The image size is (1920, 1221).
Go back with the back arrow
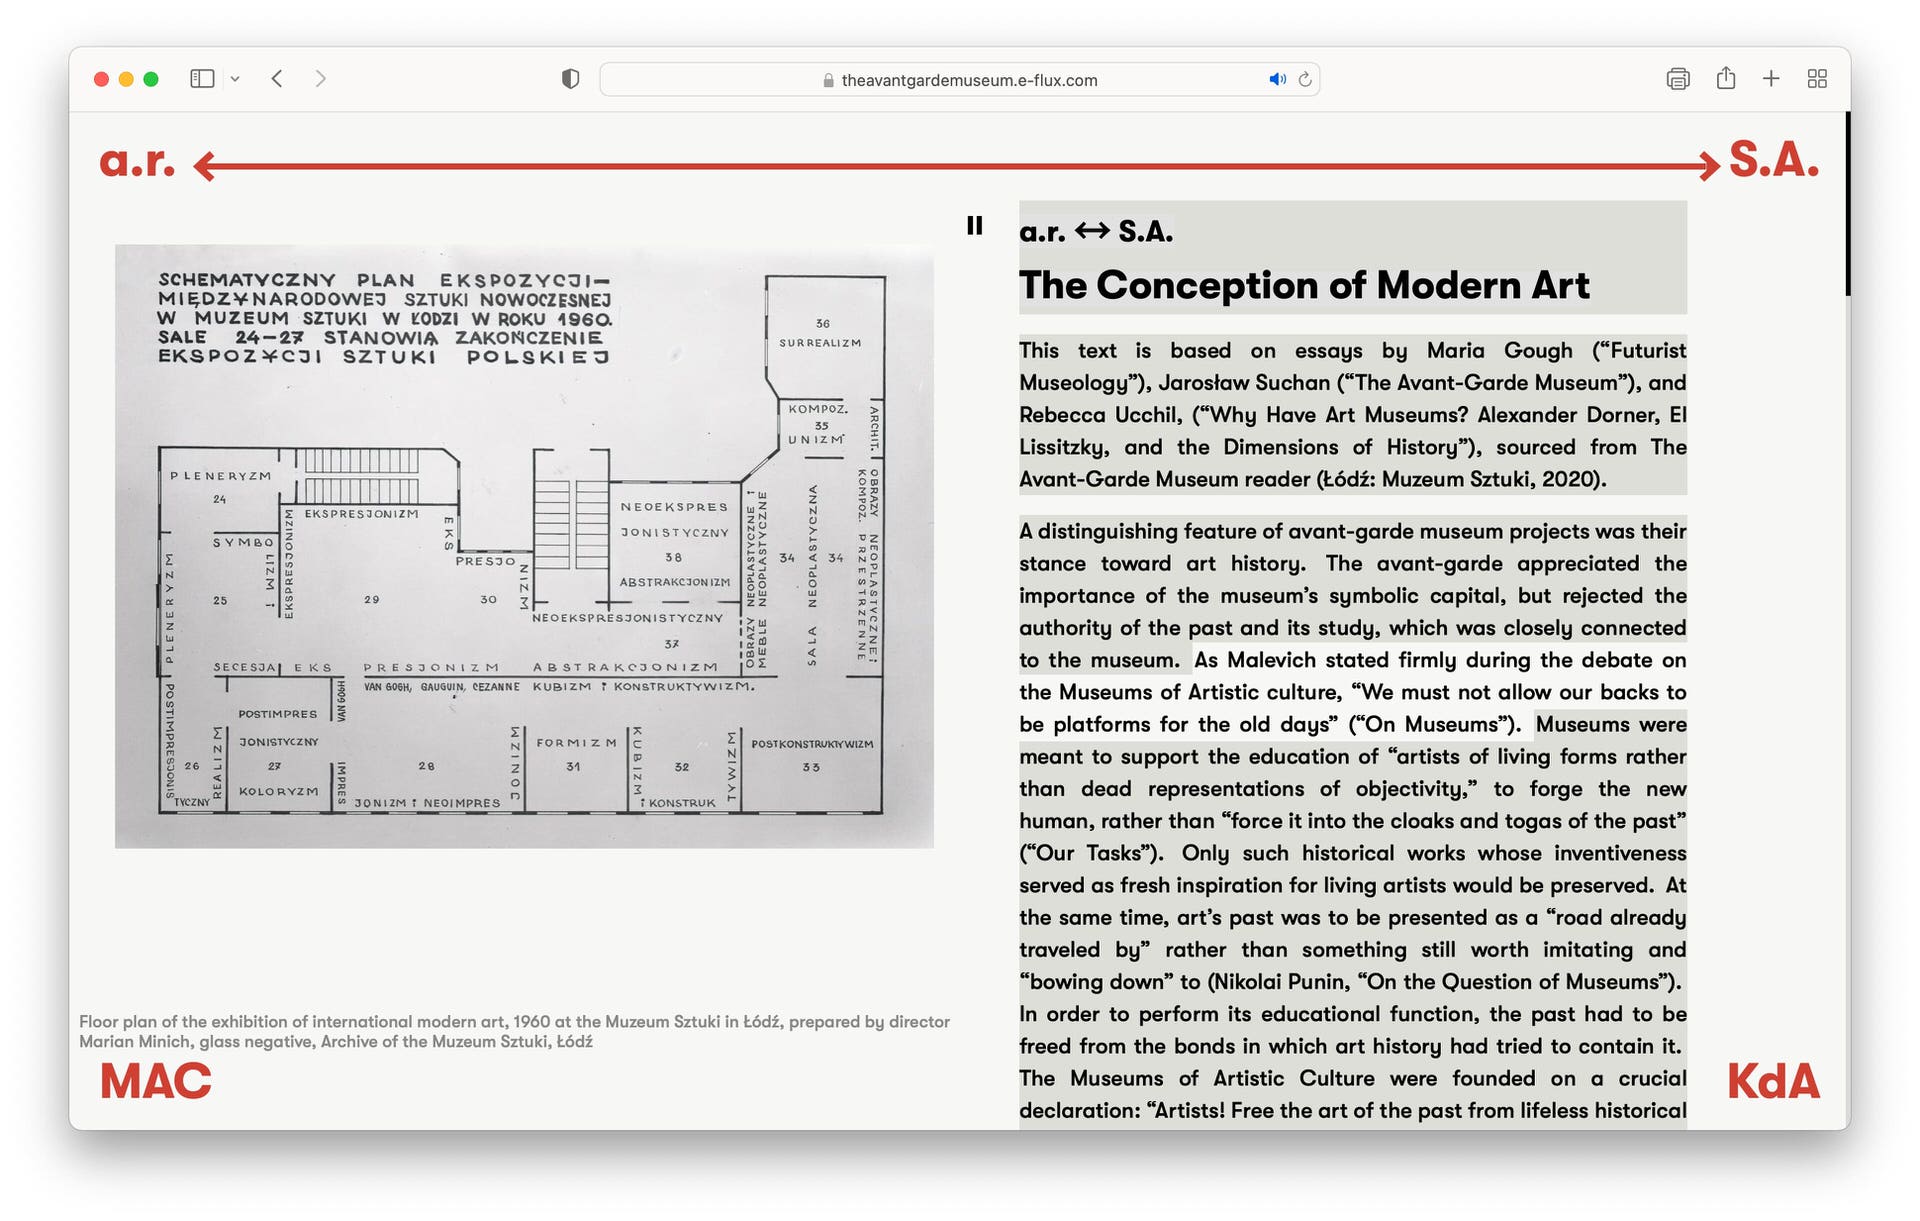pyautogui.click(x=277, y=79)
